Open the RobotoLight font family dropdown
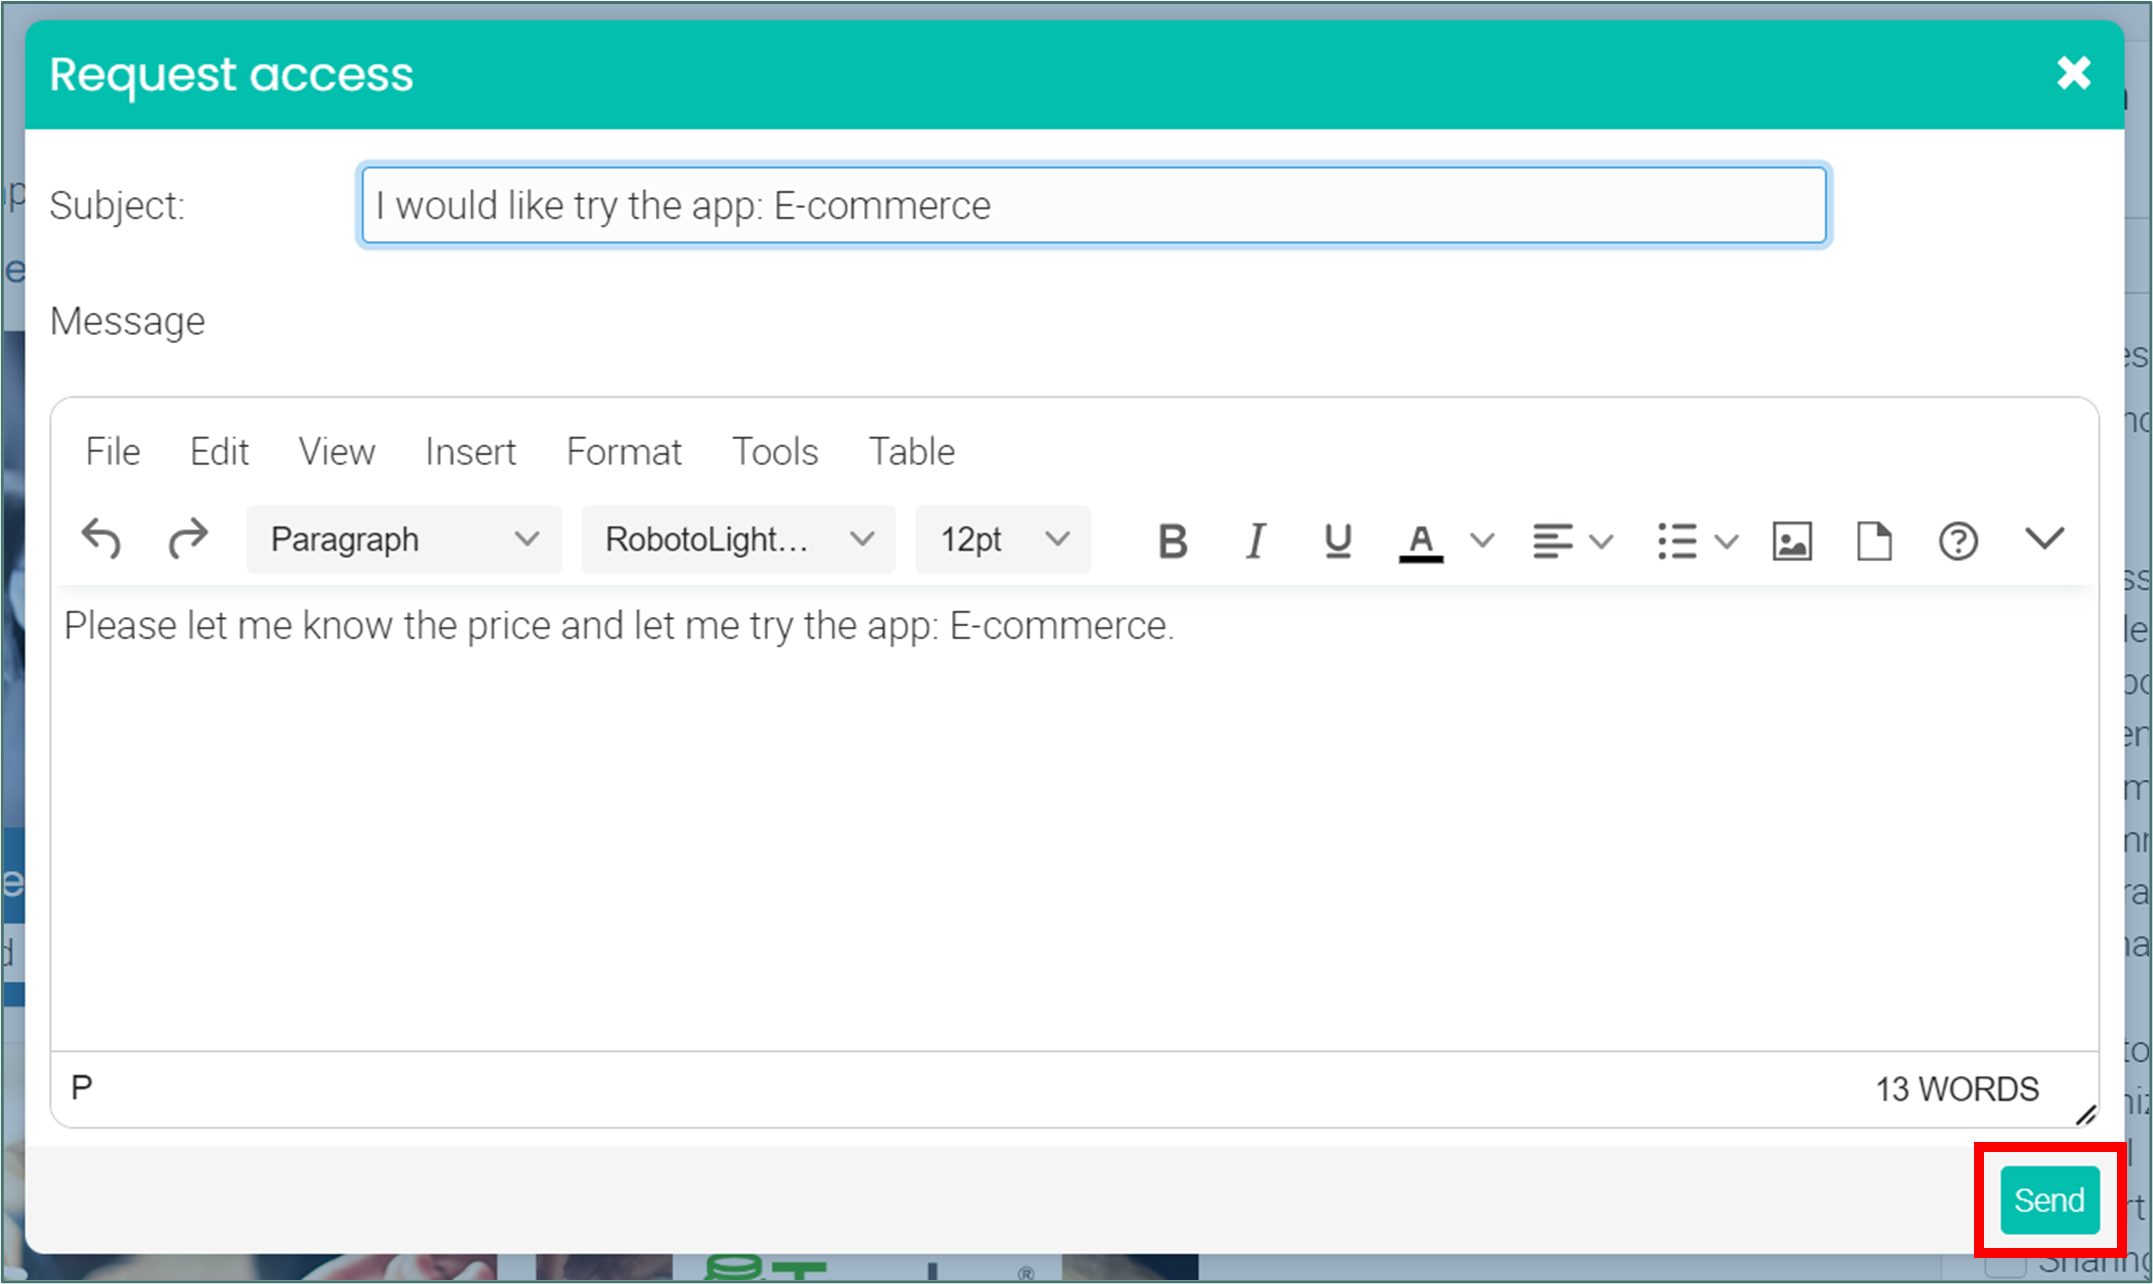 tap(738, 540)
